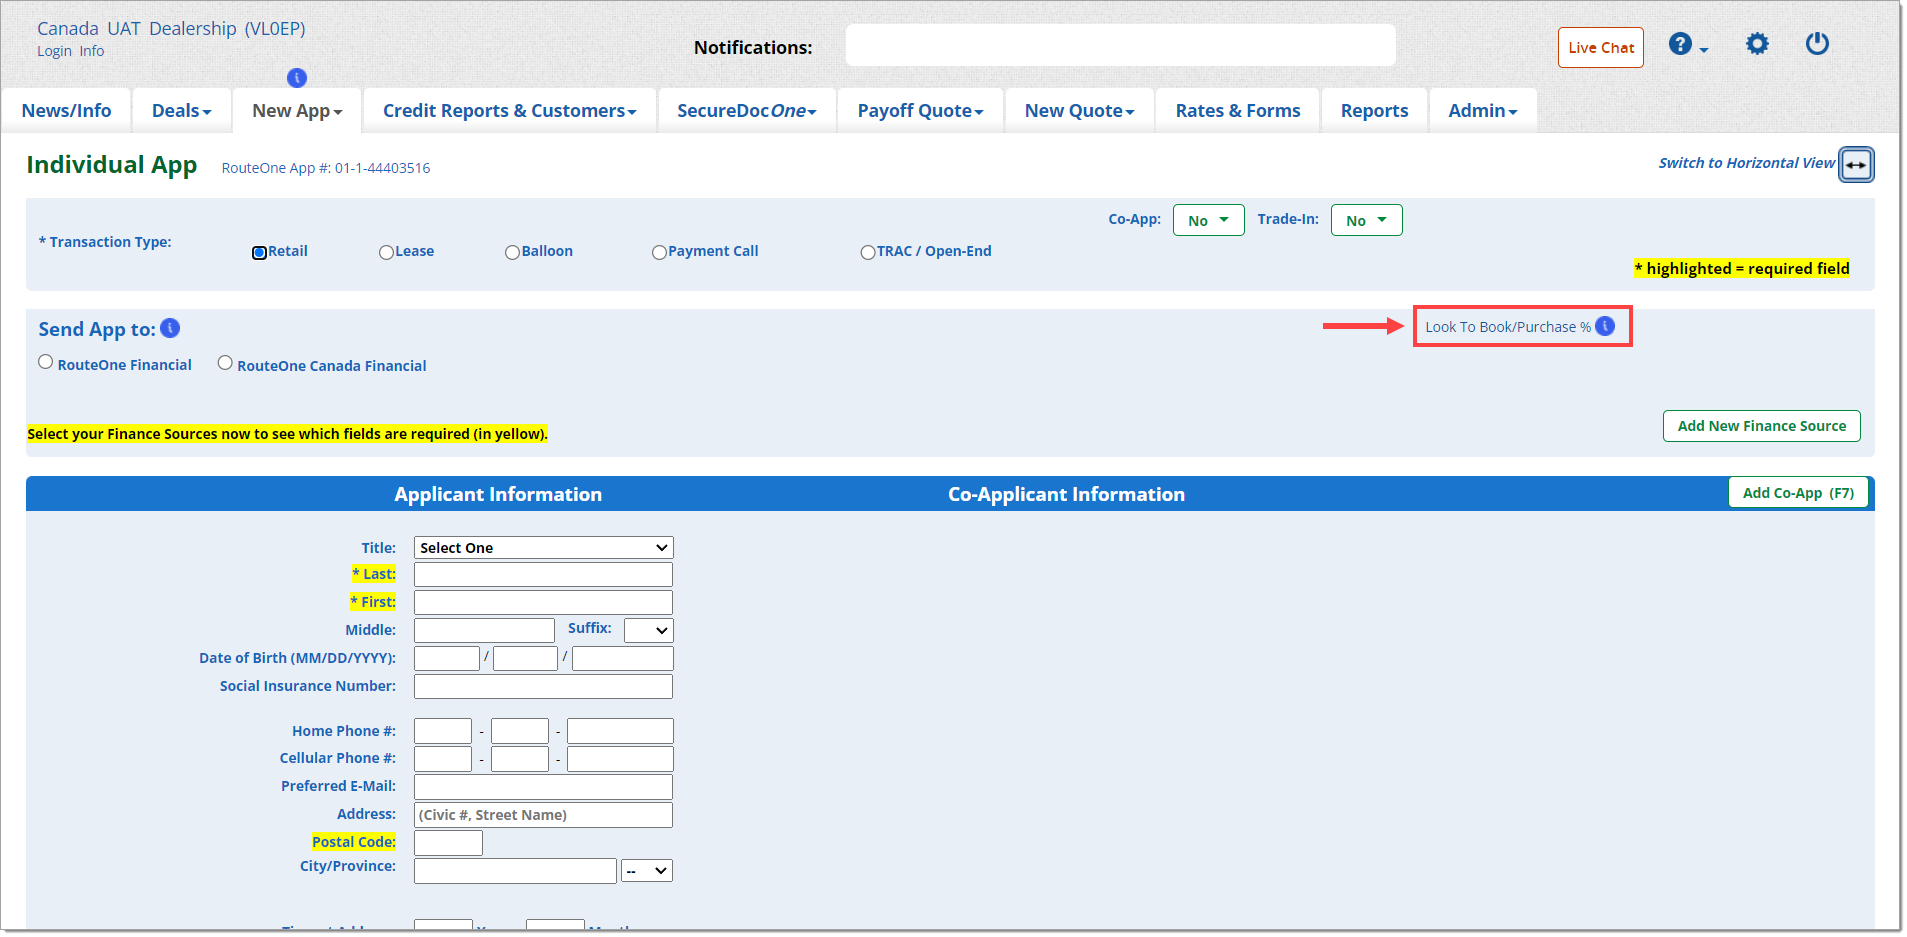Click the Add Co-App (F7) button
This screenshot has width=1907, height=937.
(x=1798, y=493)
